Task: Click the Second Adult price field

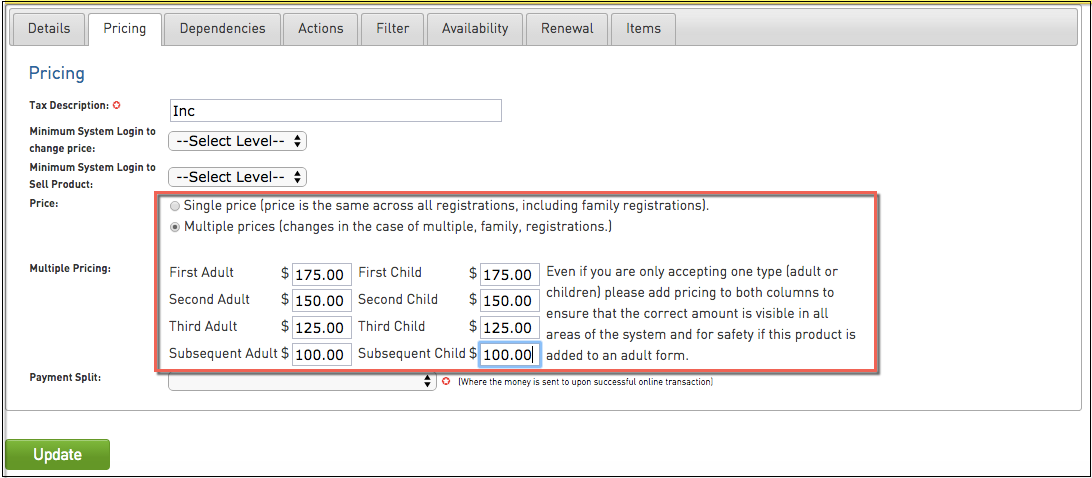Action: (x=321, y=301)
